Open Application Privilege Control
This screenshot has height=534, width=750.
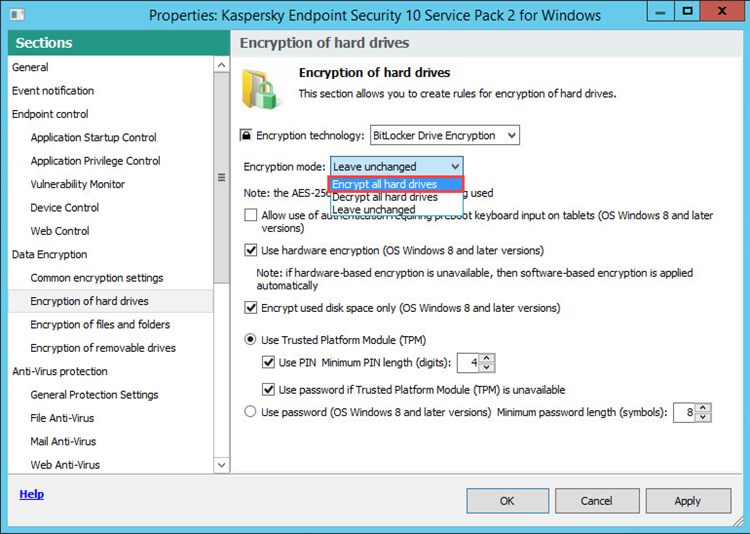(x=110, y=161)
